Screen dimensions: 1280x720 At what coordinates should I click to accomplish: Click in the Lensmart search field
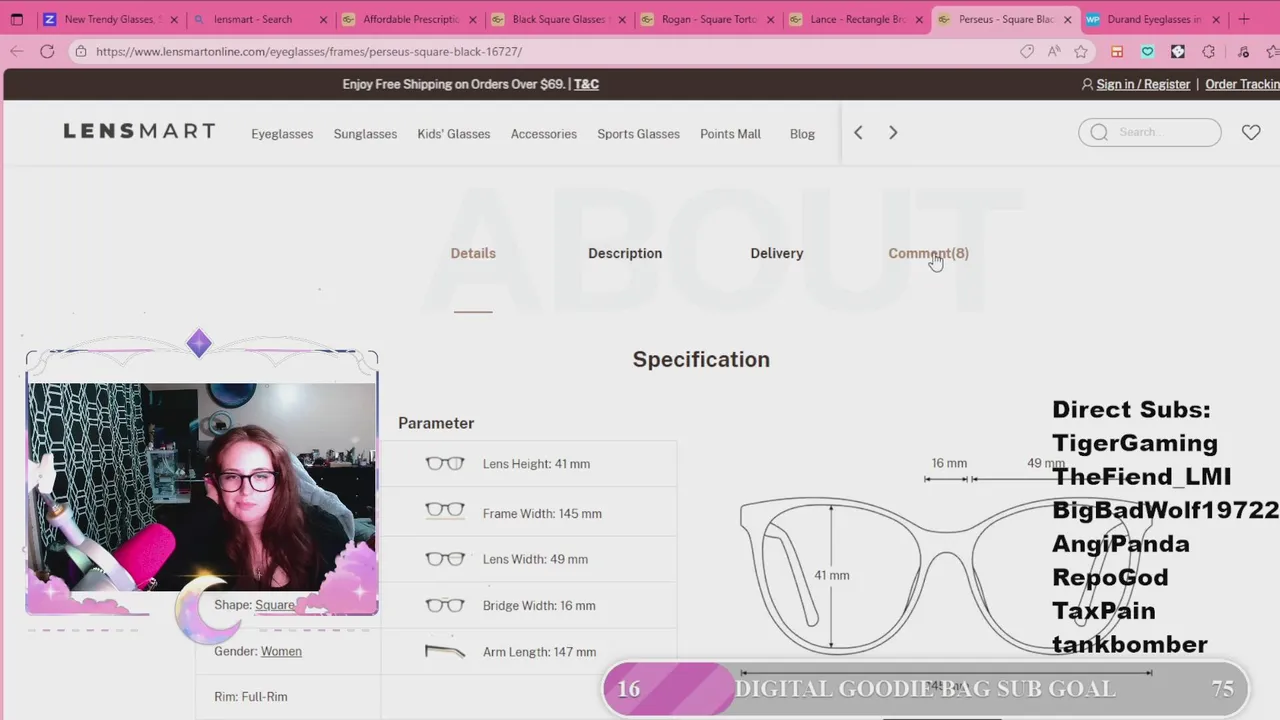1150,132
